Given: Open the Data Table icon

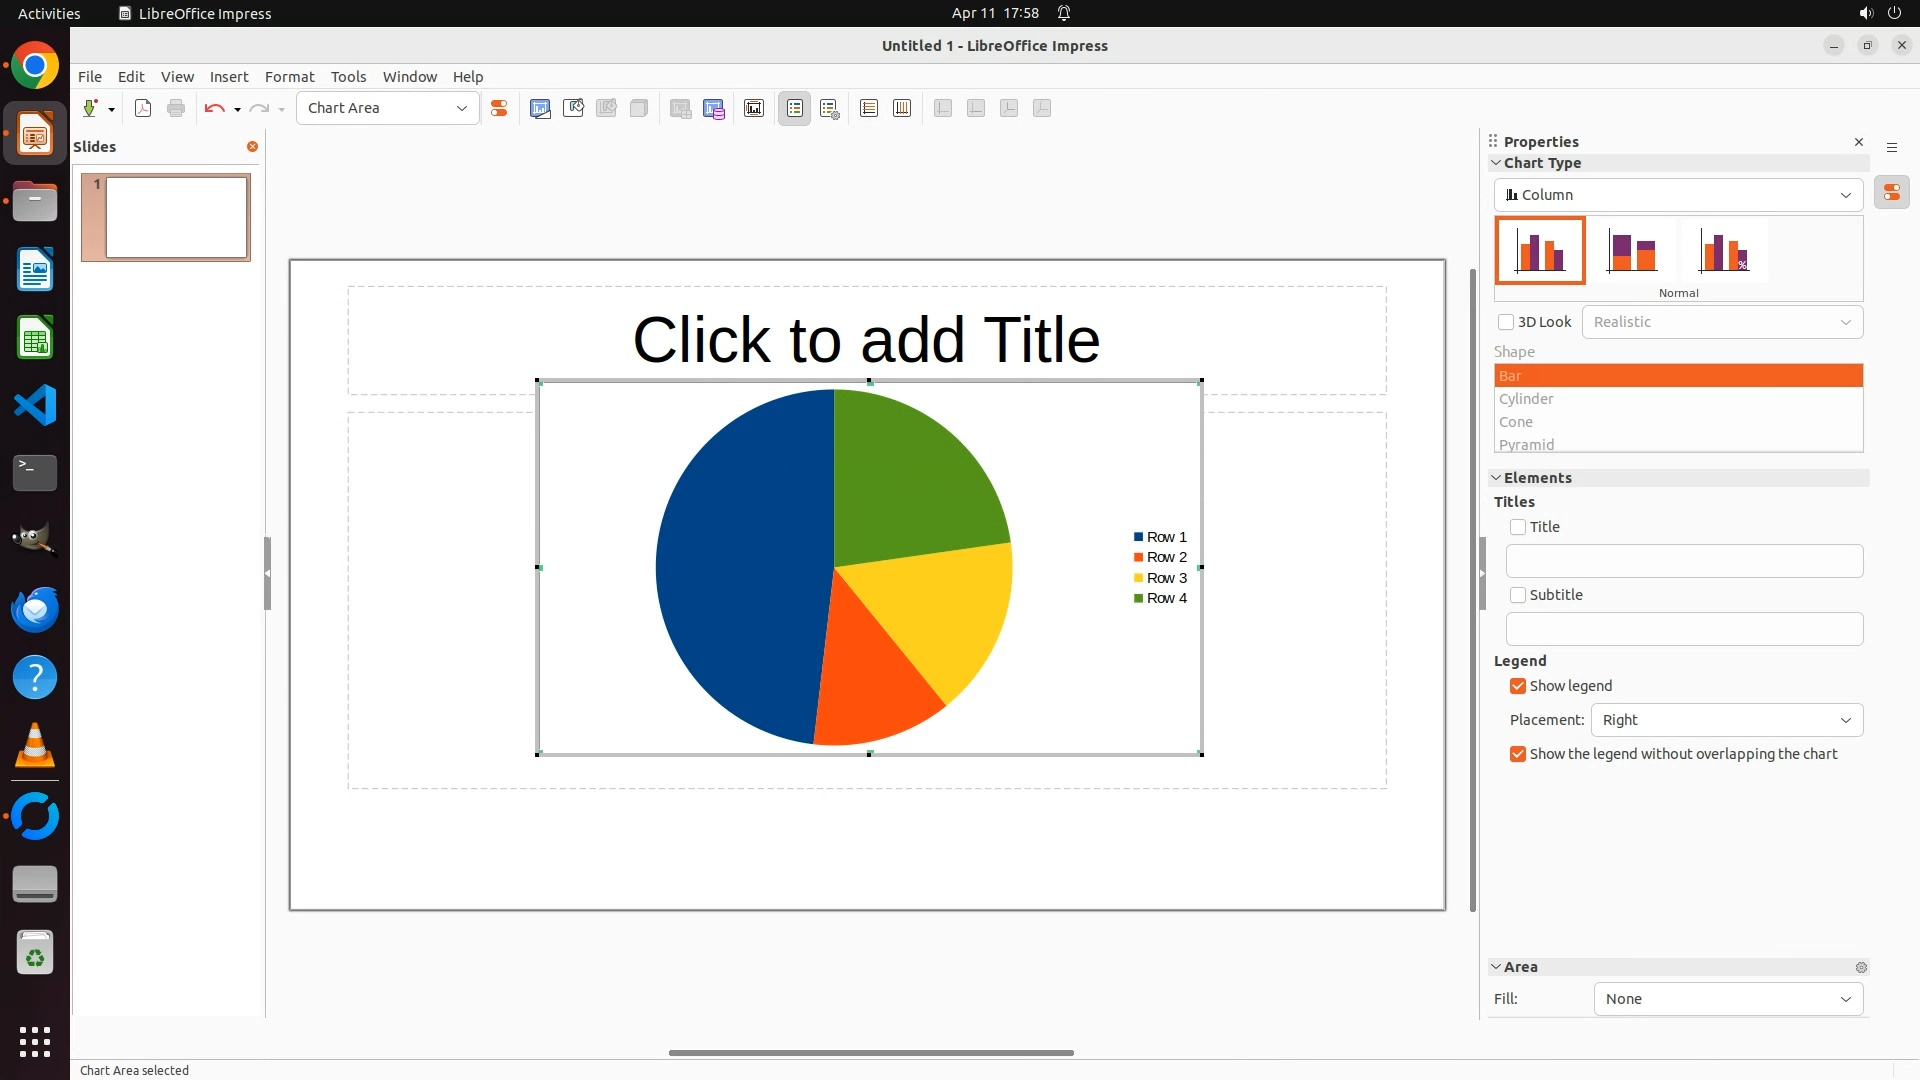Looking at the screenshot, I should pyautogui.click(x=714, y=108).
